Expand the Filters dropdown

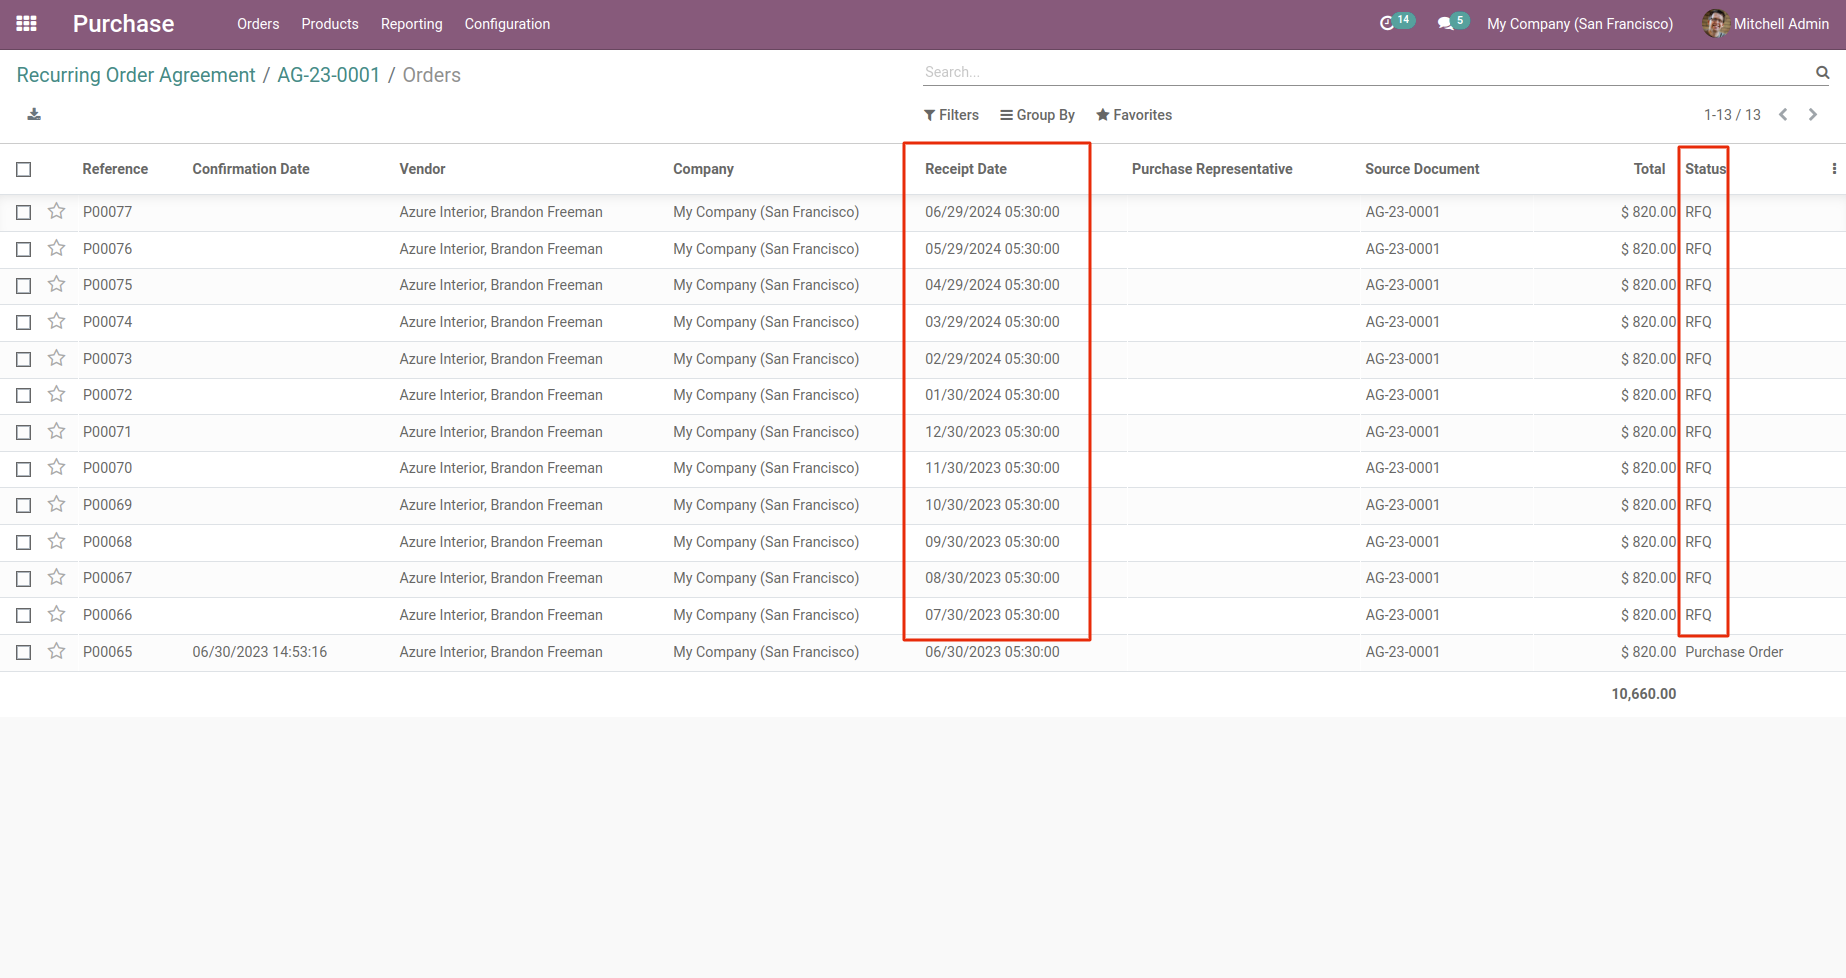coord(951,115)
